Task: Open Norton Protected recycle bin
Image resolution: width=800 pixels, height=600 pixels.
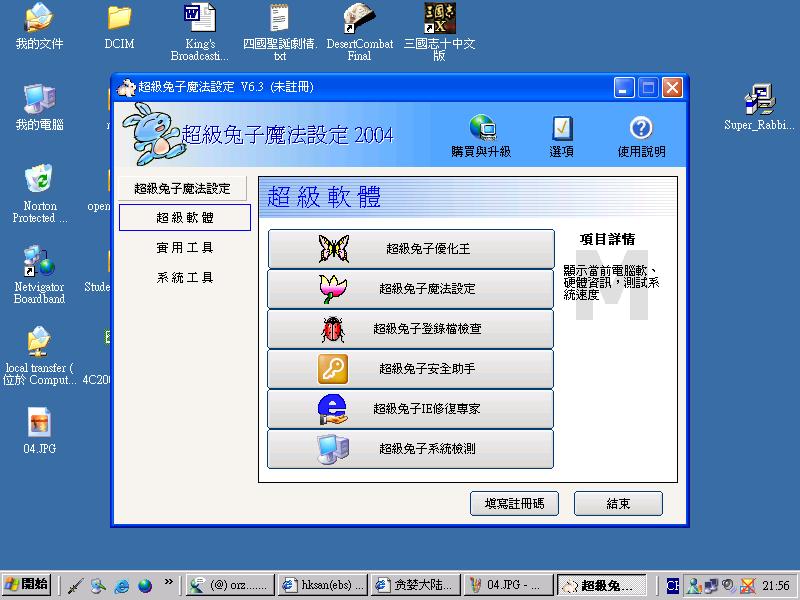Action: (39, 194)
